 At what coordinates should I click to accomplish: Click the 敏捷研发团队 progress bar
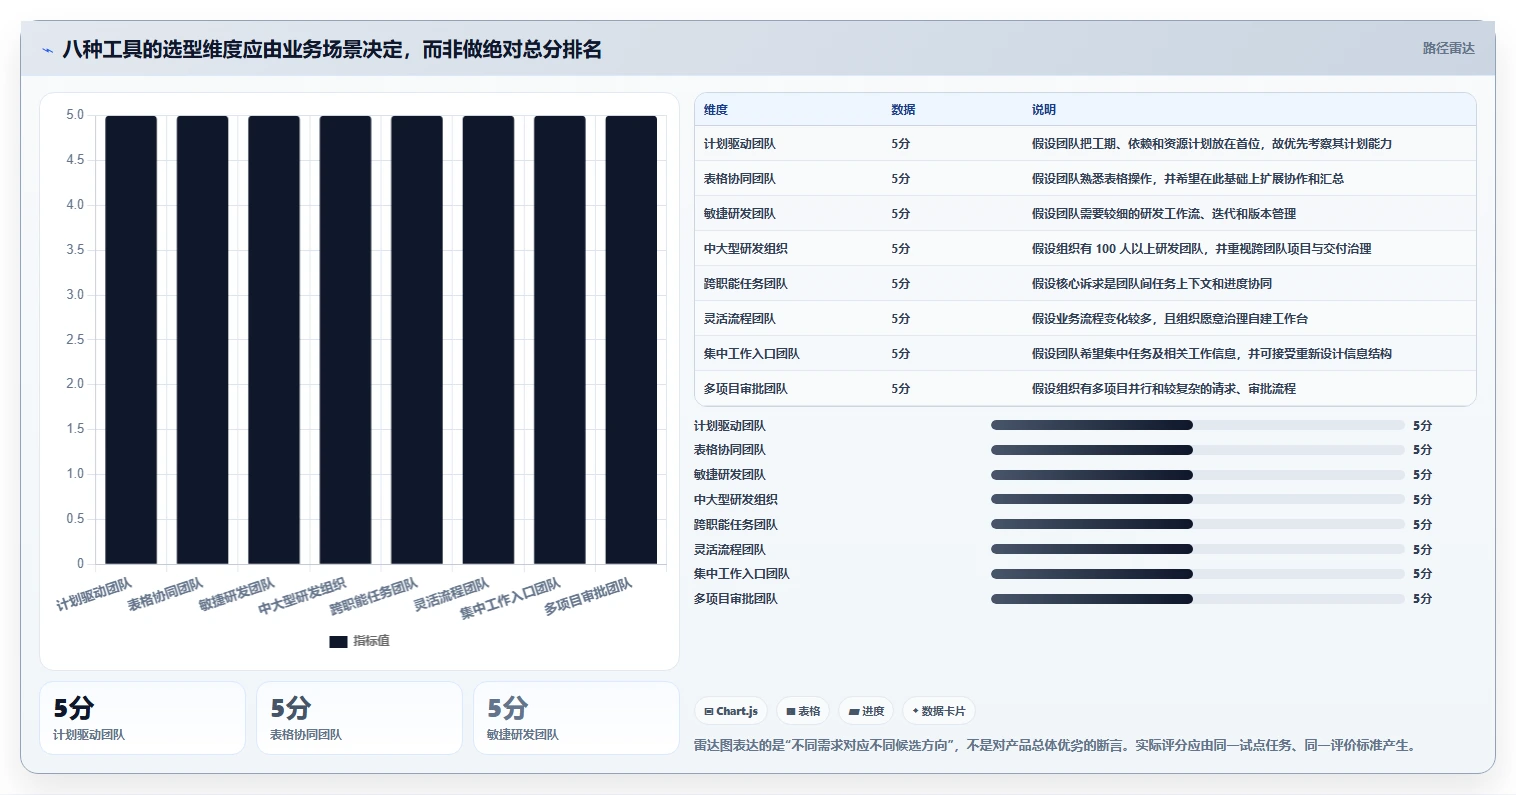(1198, 475)
